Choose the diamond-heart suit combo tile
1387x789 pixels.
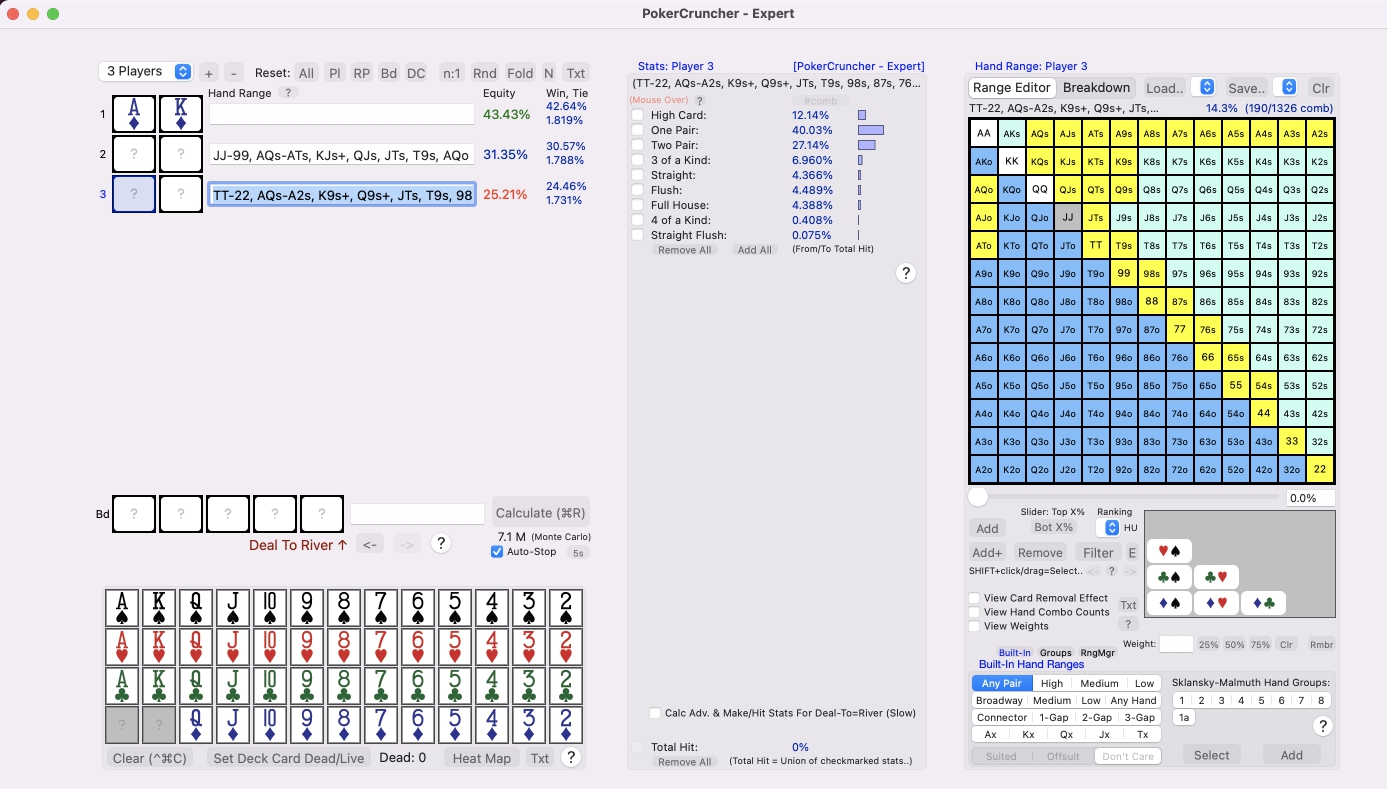click(1216, 603)
